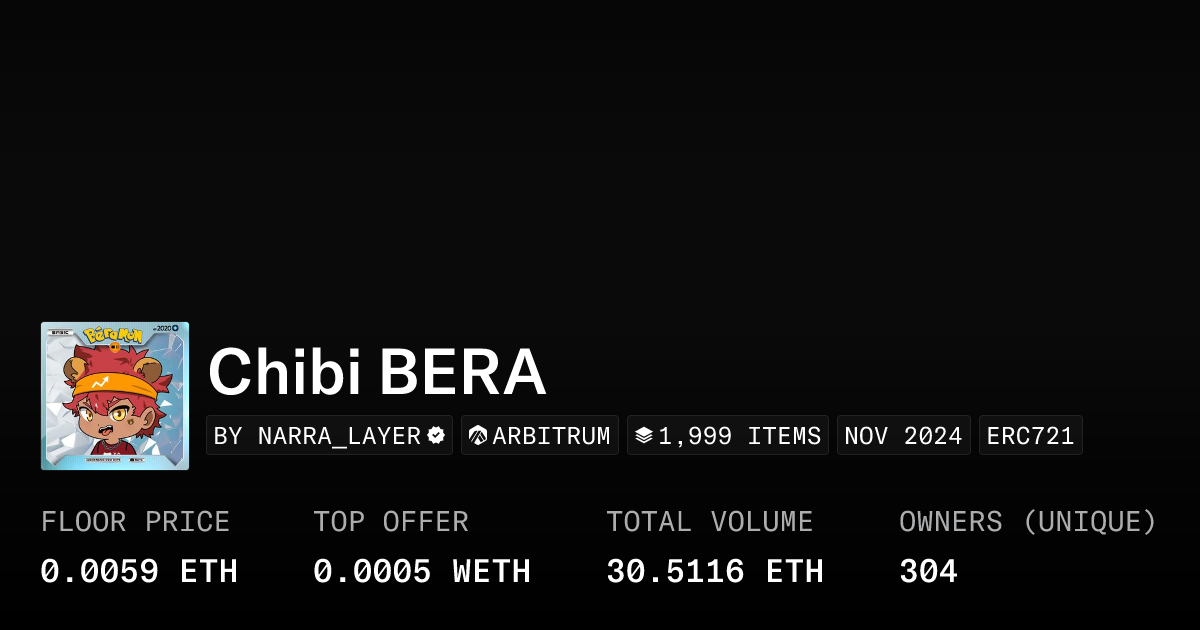Click the NOV 2024 date tag
The height and width of the screenshot is (630, 1200).
point(903,435)
